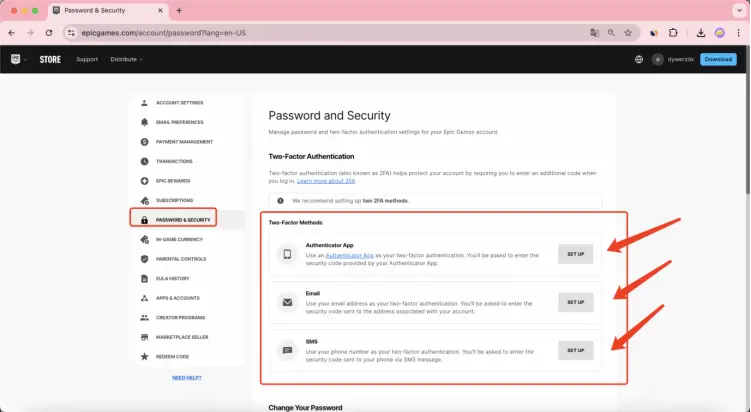751x412 pixels.
Task: Click the dywerzdx username
Action: click(x=681, y=59)
